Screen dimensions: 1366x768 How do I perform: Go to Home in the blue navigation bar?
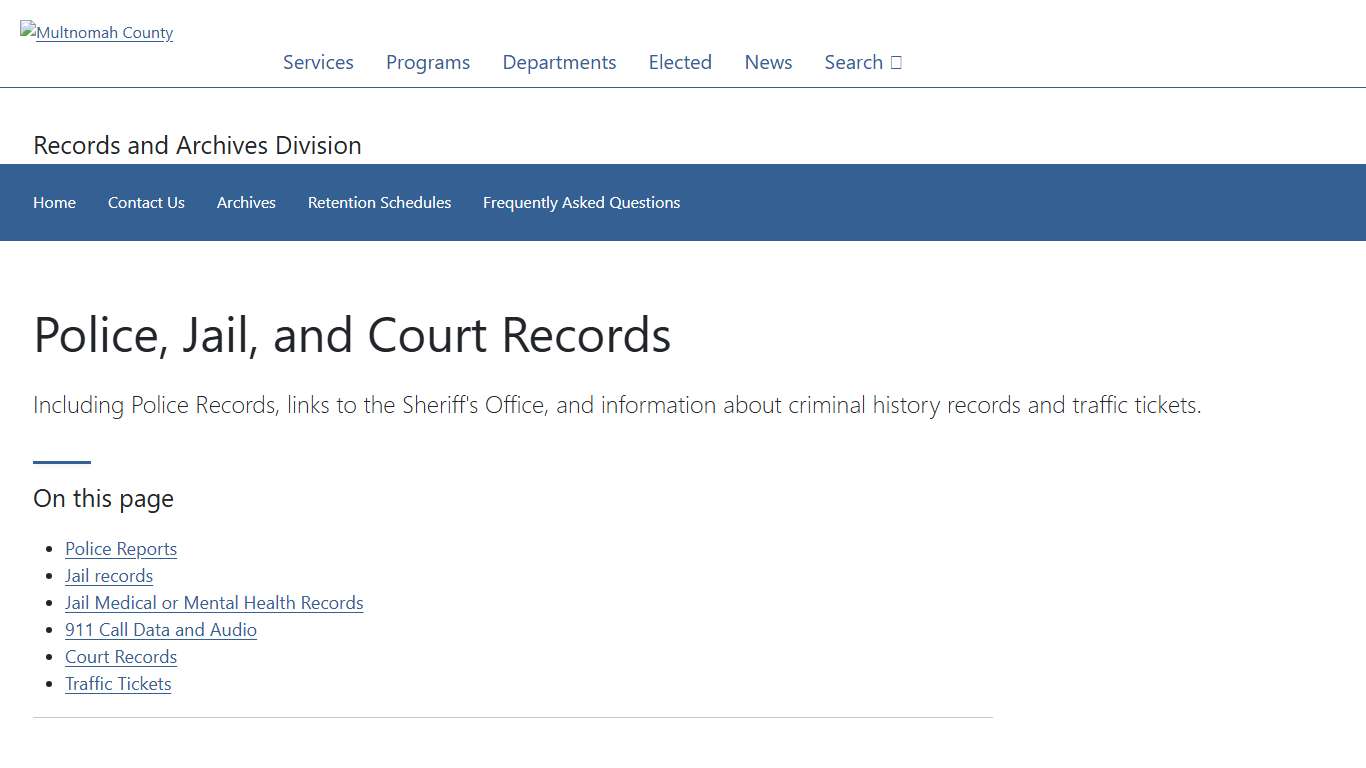click(54, 202)
